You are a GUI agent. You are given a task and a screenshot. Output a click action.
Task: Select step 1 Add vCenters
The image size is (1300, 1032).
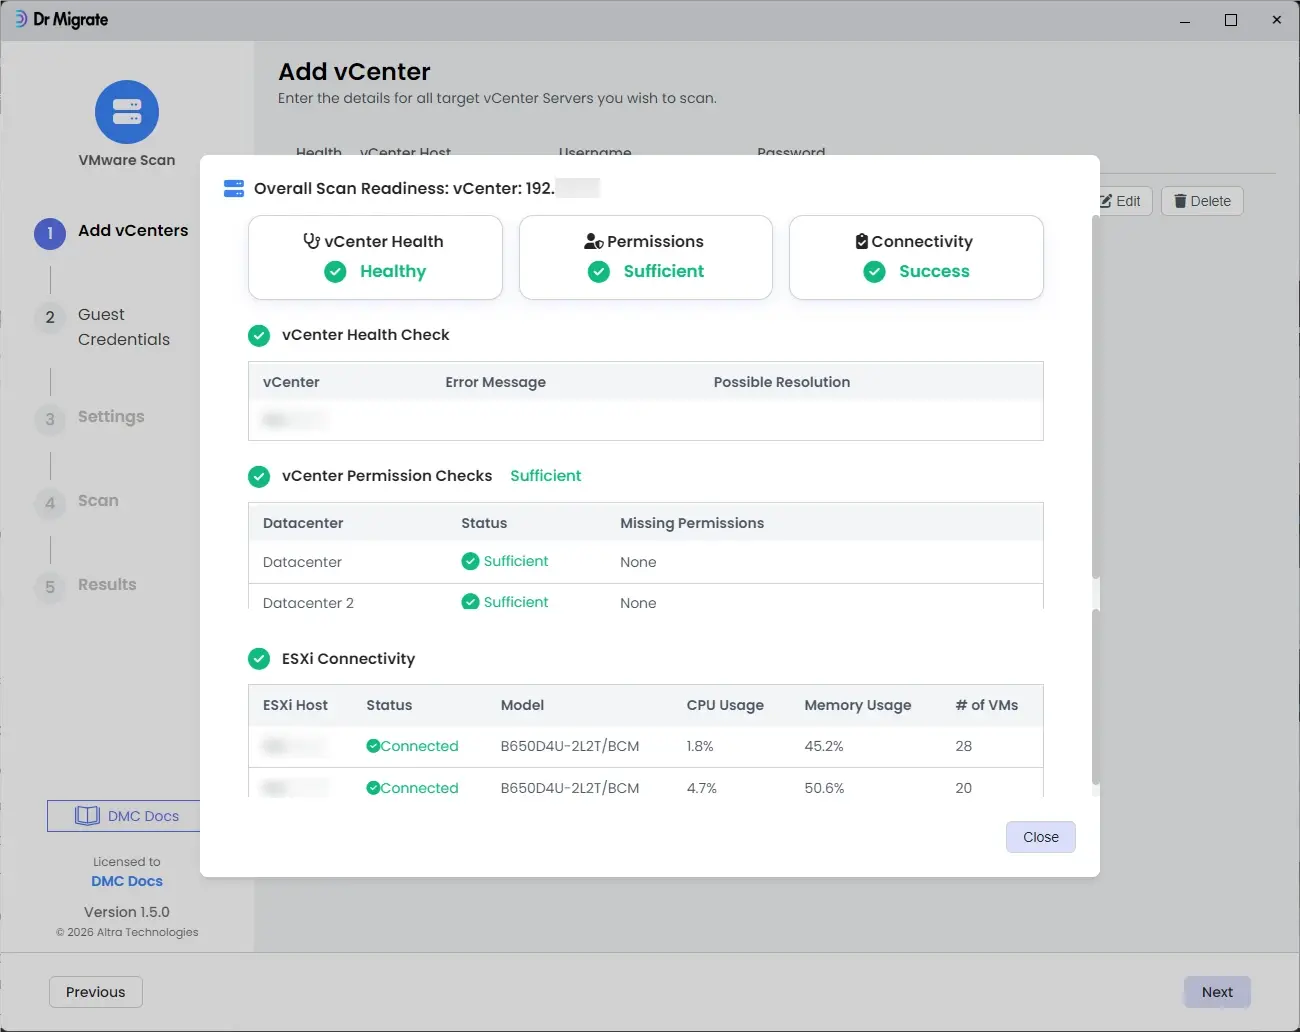(112, 232)
